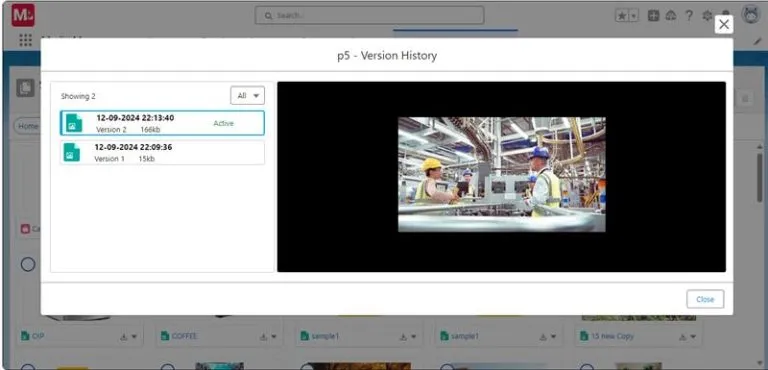Select the 12-09-2024 22:13:40 version entry
768x370 pixels.
point(162,123)
